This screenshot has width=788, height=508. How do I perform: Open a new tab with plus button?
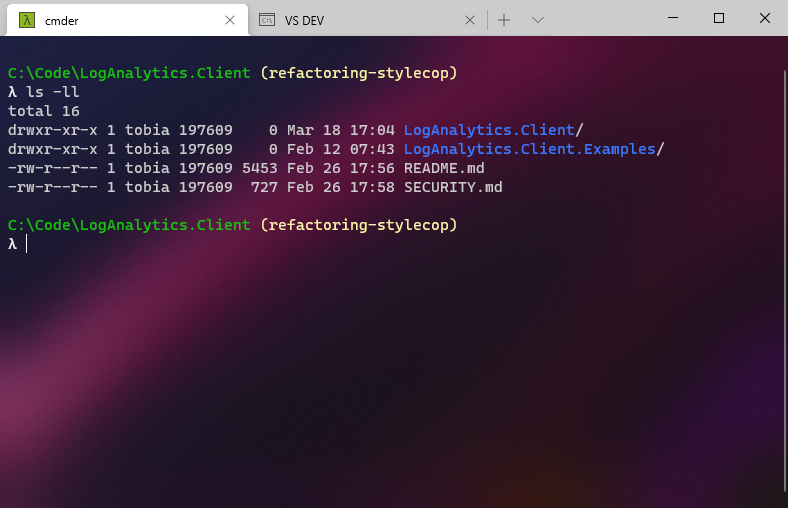point(504,20)
